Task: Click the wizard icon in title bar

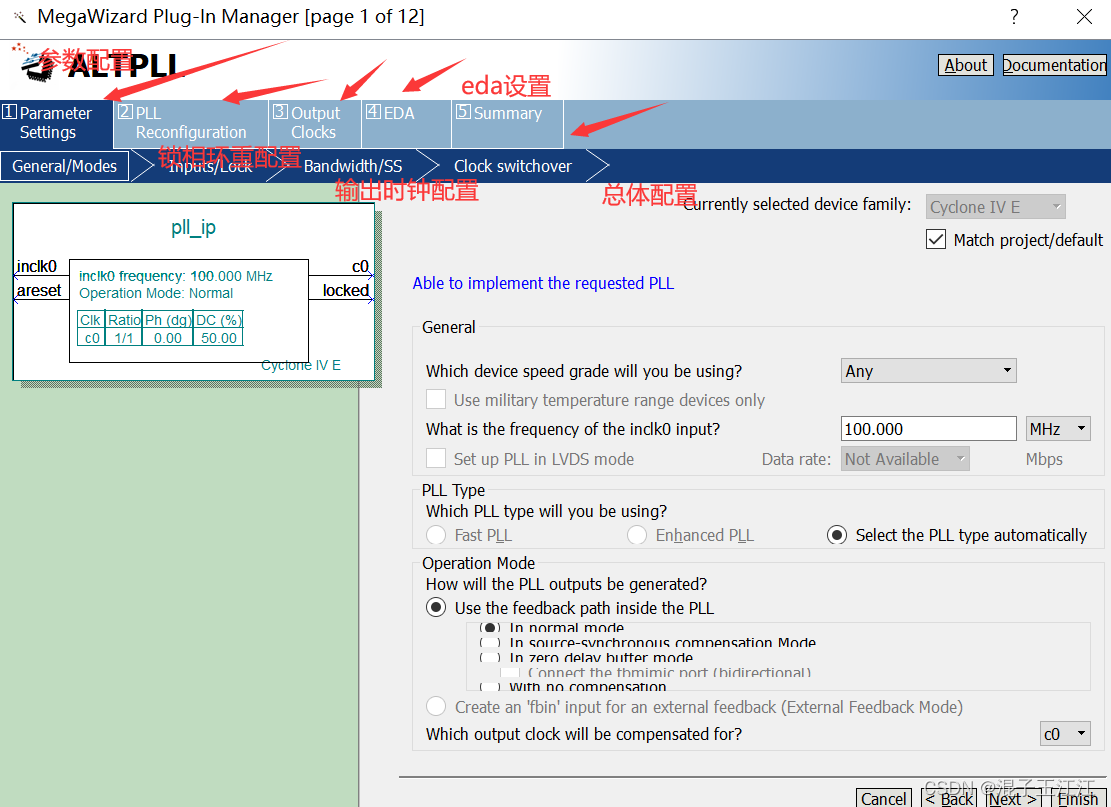Action: [19, 16]
